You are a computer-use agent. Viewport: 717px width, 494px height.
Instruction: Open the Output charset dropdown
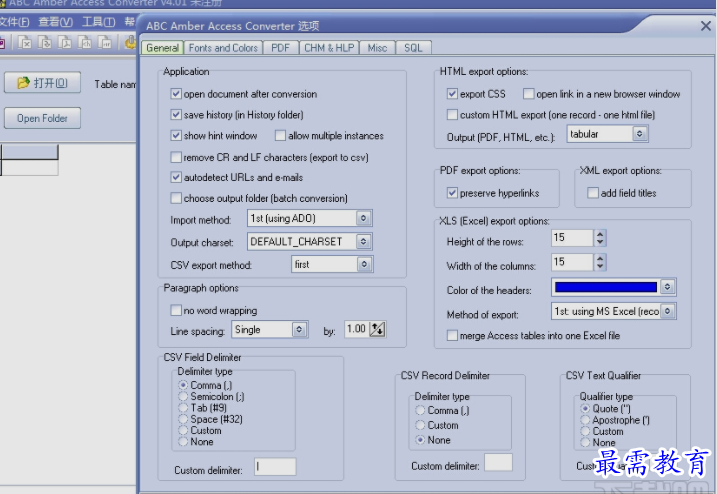pos(364,241)
